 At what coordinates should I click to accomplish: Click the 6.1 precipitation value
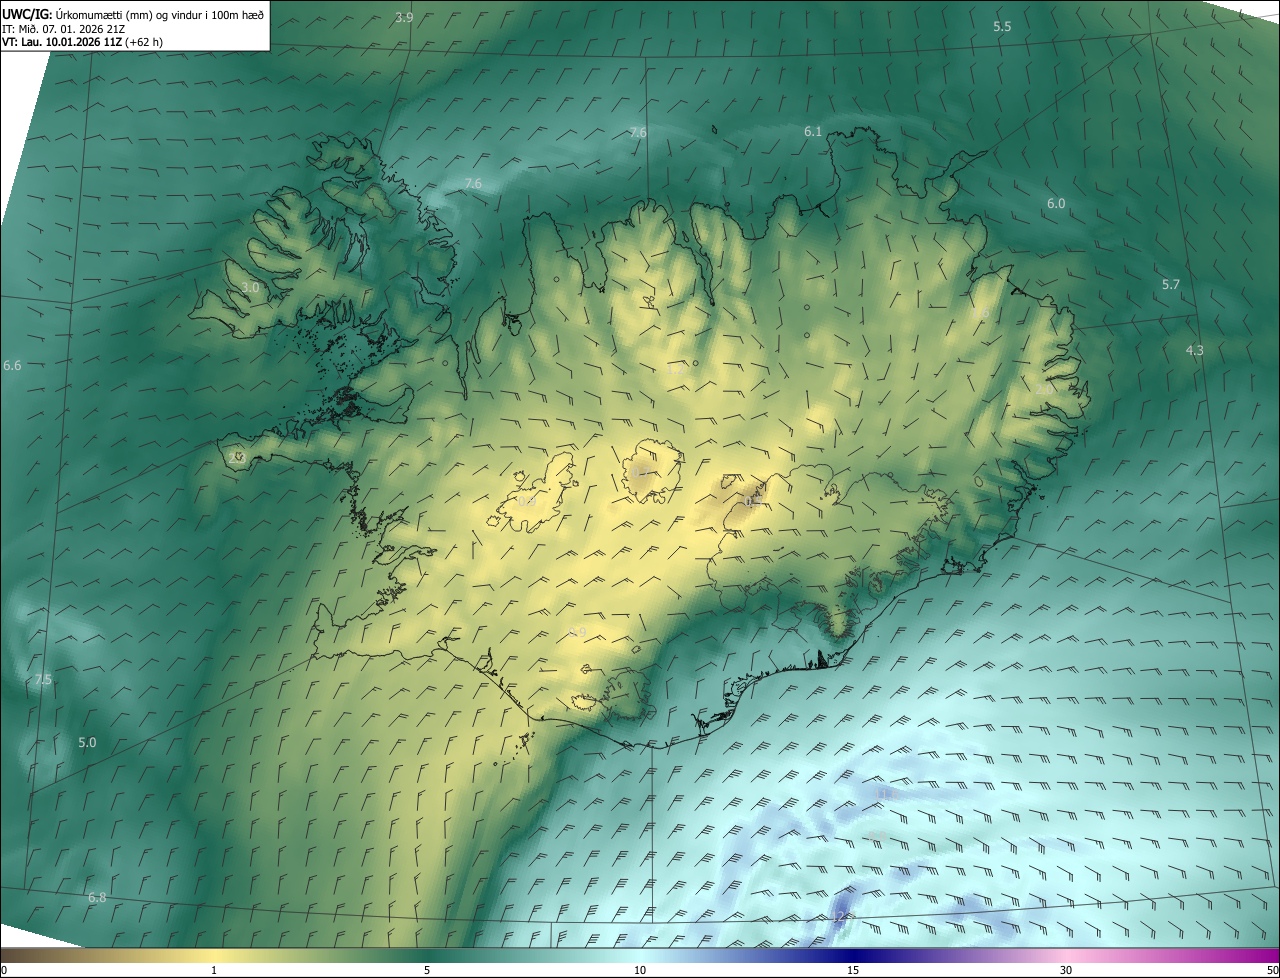(812, 132)
